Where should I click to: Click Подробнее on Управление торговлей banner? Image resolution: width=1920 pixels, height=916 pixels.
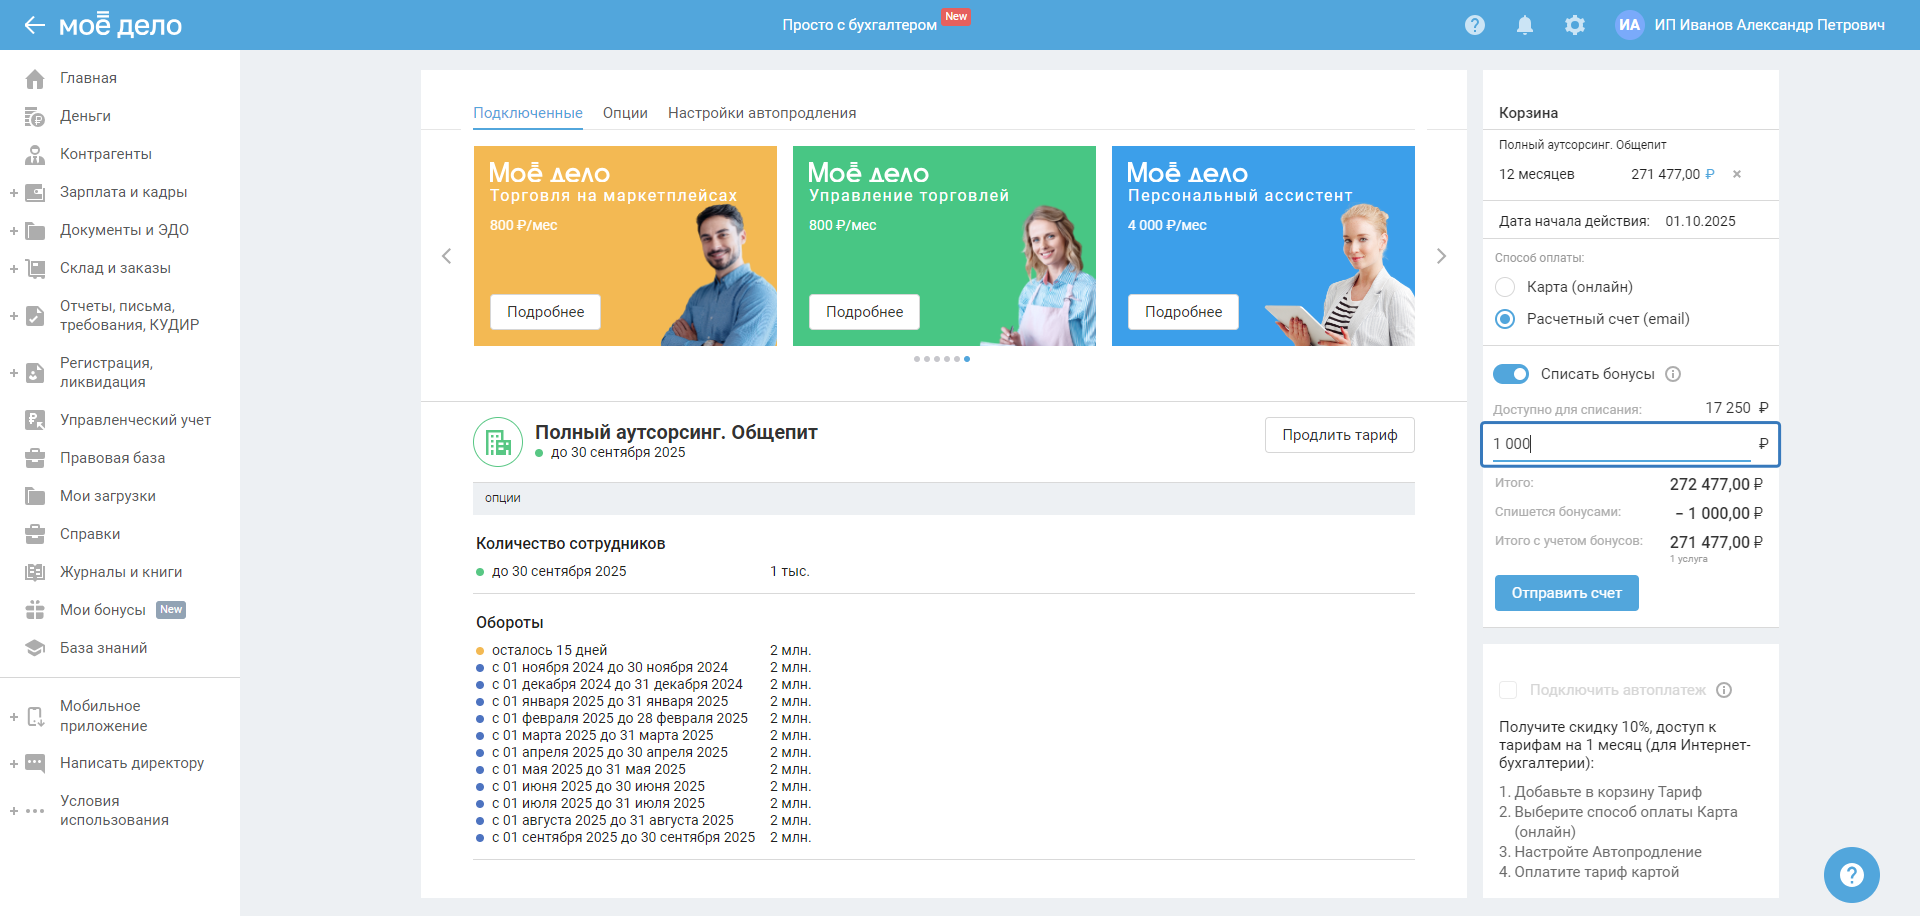coord(864,312)
